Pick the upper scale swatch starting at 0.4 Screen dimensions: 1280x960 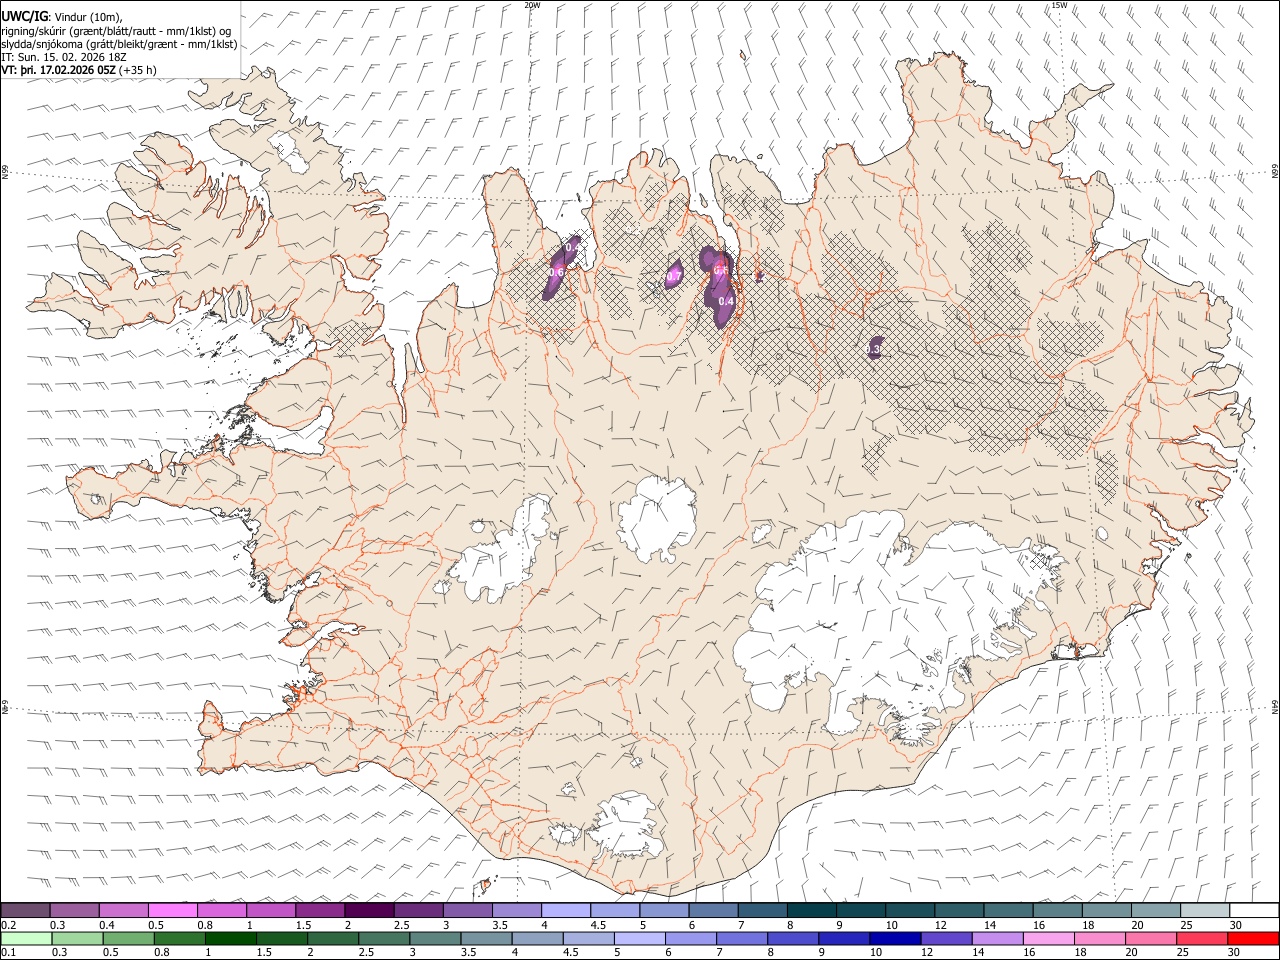(123, 910)
